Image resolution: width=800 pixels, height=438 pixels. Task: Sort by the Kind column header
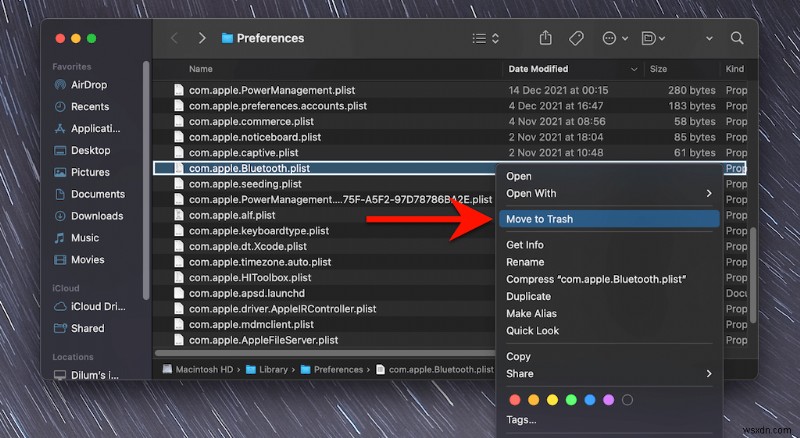click(735, 69)
